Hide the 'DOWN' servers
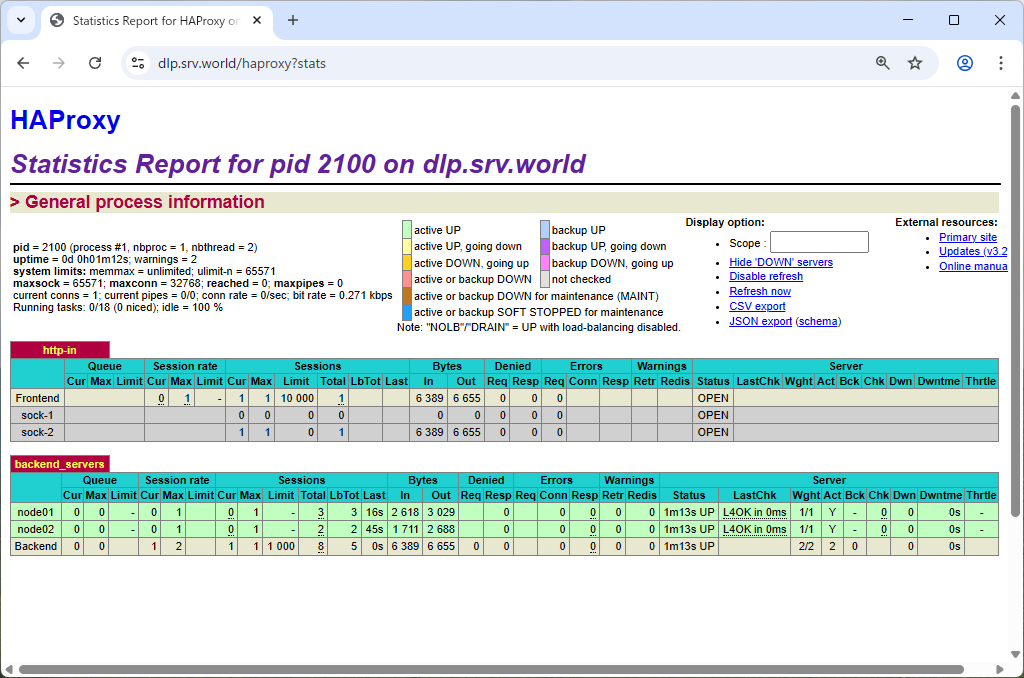This screenshot has height=678, width=1024. [780, 261]
